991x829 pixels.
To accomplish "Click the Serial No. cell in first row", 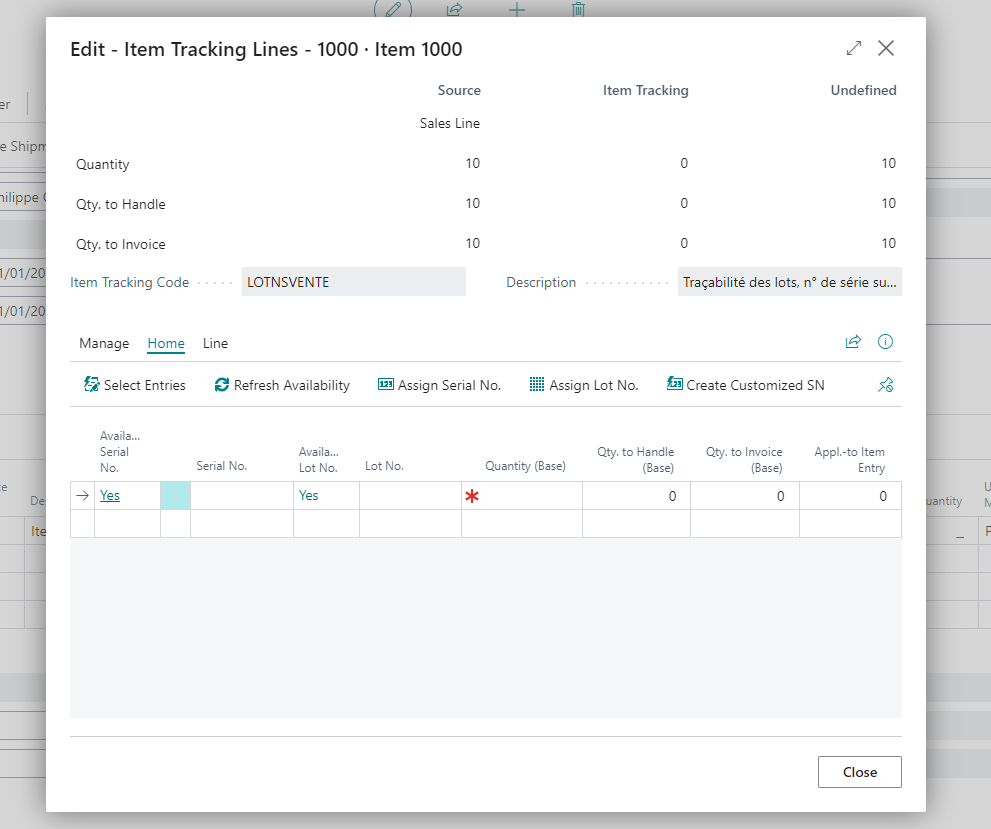I will (x=241, y=496).
